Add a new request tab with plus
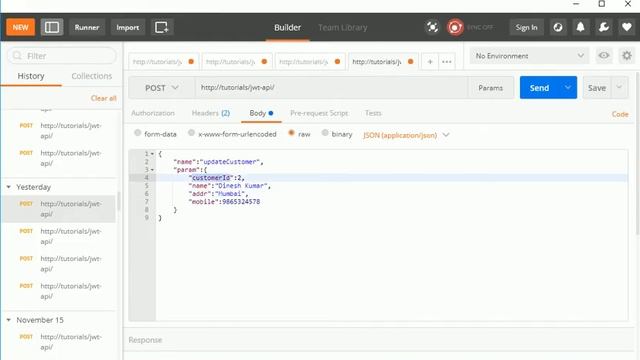 pos(430,62)
